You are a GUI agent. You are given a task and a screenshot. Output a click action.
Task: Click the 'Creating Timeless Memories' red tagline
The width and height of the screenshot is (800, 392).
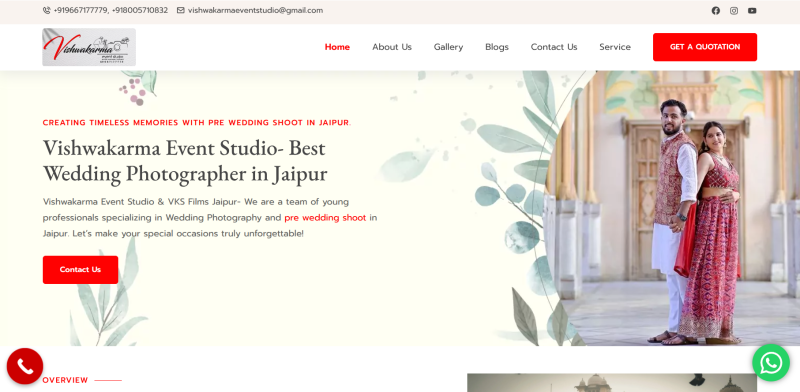197,122
